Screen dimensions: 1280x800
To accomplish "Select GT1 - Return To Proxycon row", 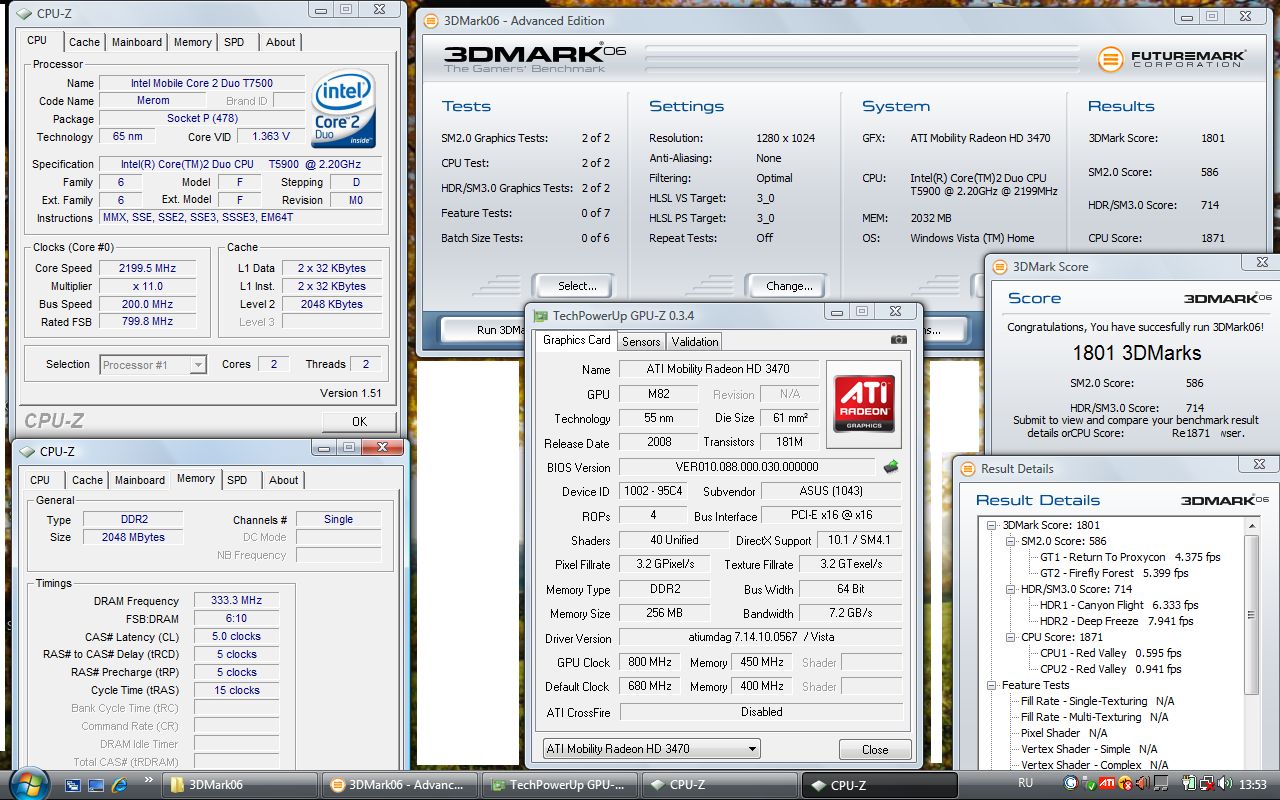I will pyautogui.click(x=1130, y=557).
